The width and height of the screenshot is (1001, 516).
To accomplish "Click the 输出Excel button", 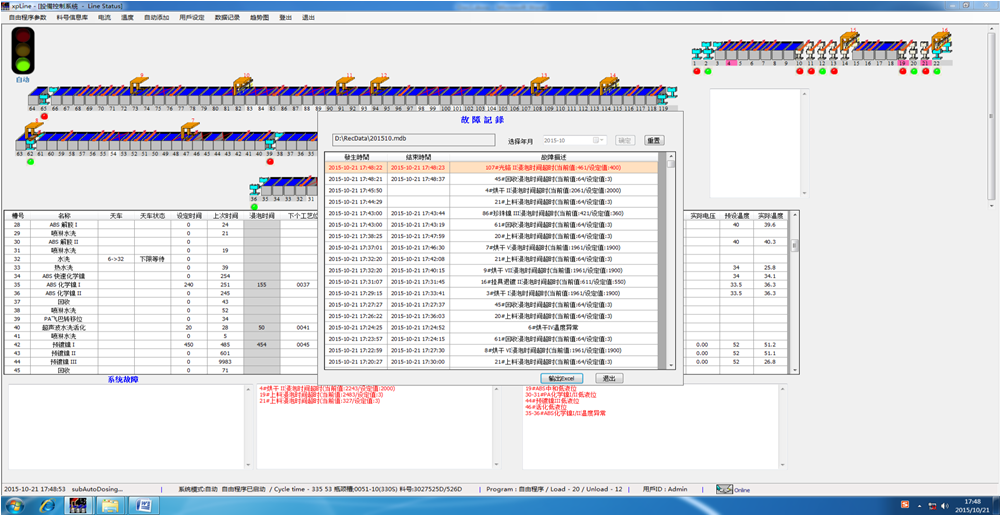I will coord(564,378).
